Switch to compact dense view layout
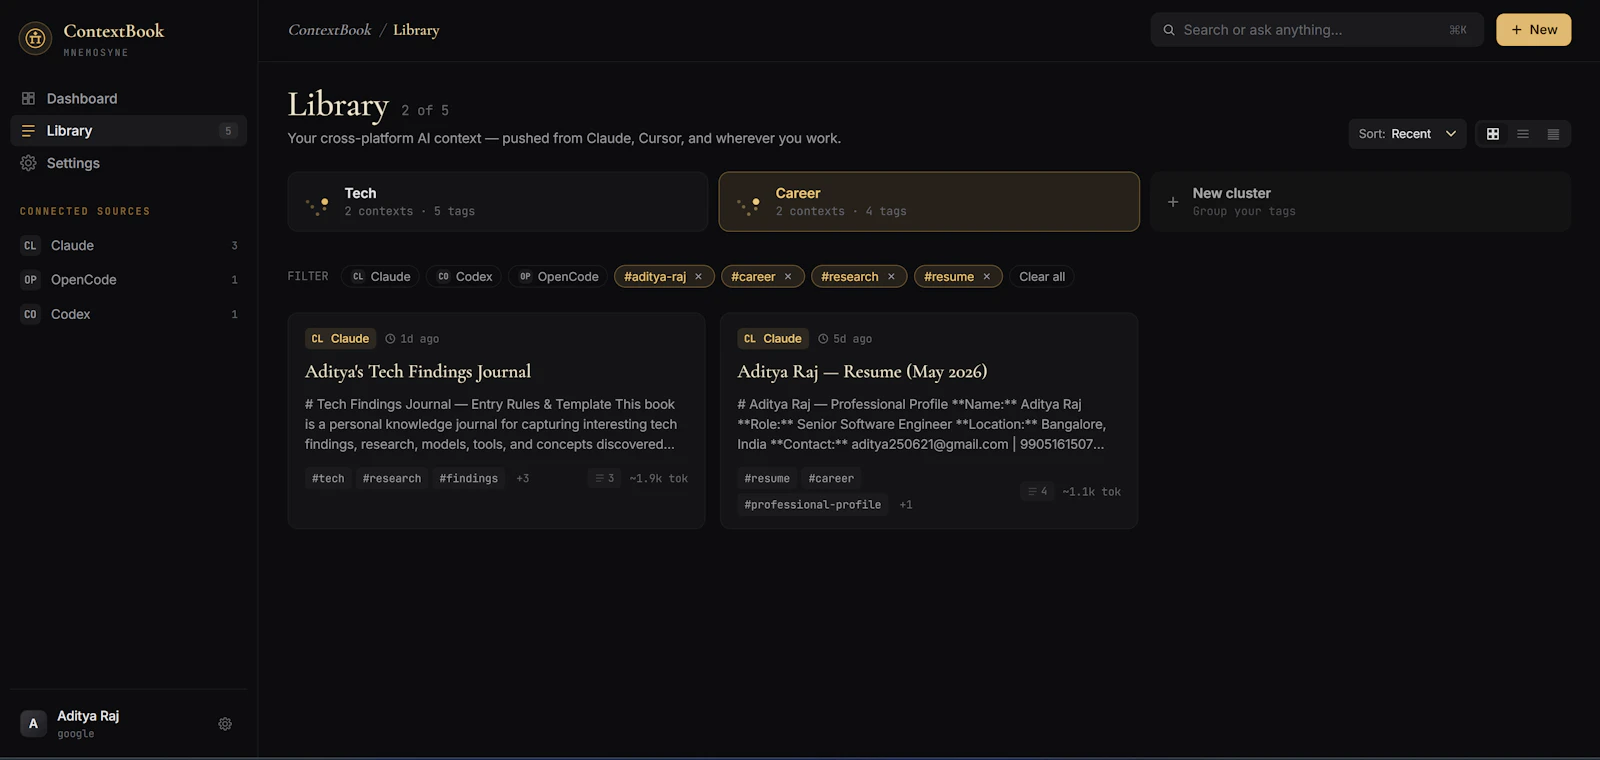This screenshot has height=760, width=1600. point(1553,134)
